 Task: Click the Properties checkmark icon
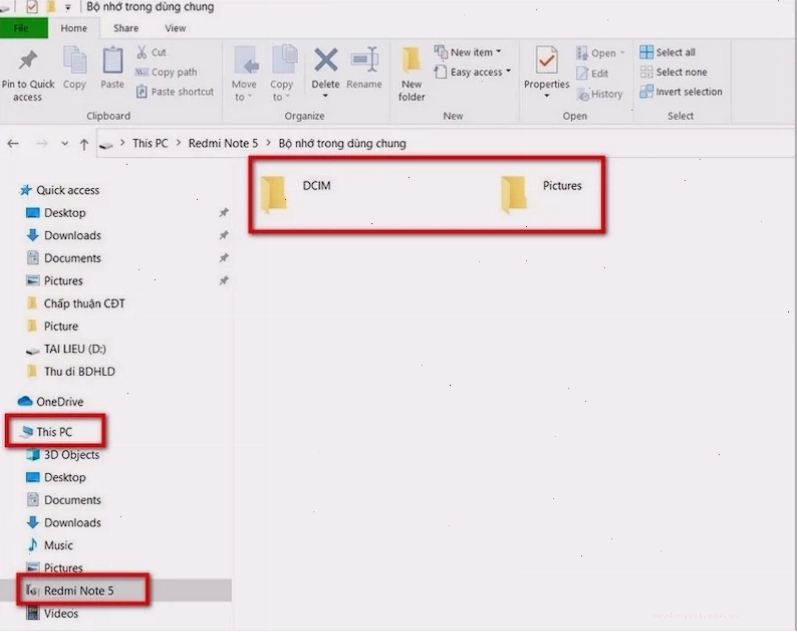[x=546, y=60]
